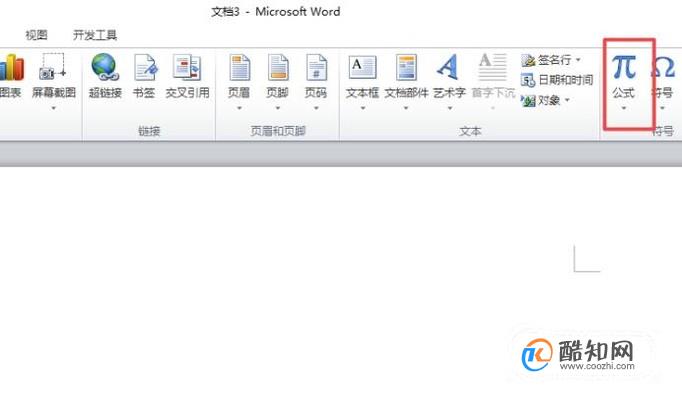682x409 pixels.
Task: Select the 屏幕截图 screenshot icon
Action: 53,67
